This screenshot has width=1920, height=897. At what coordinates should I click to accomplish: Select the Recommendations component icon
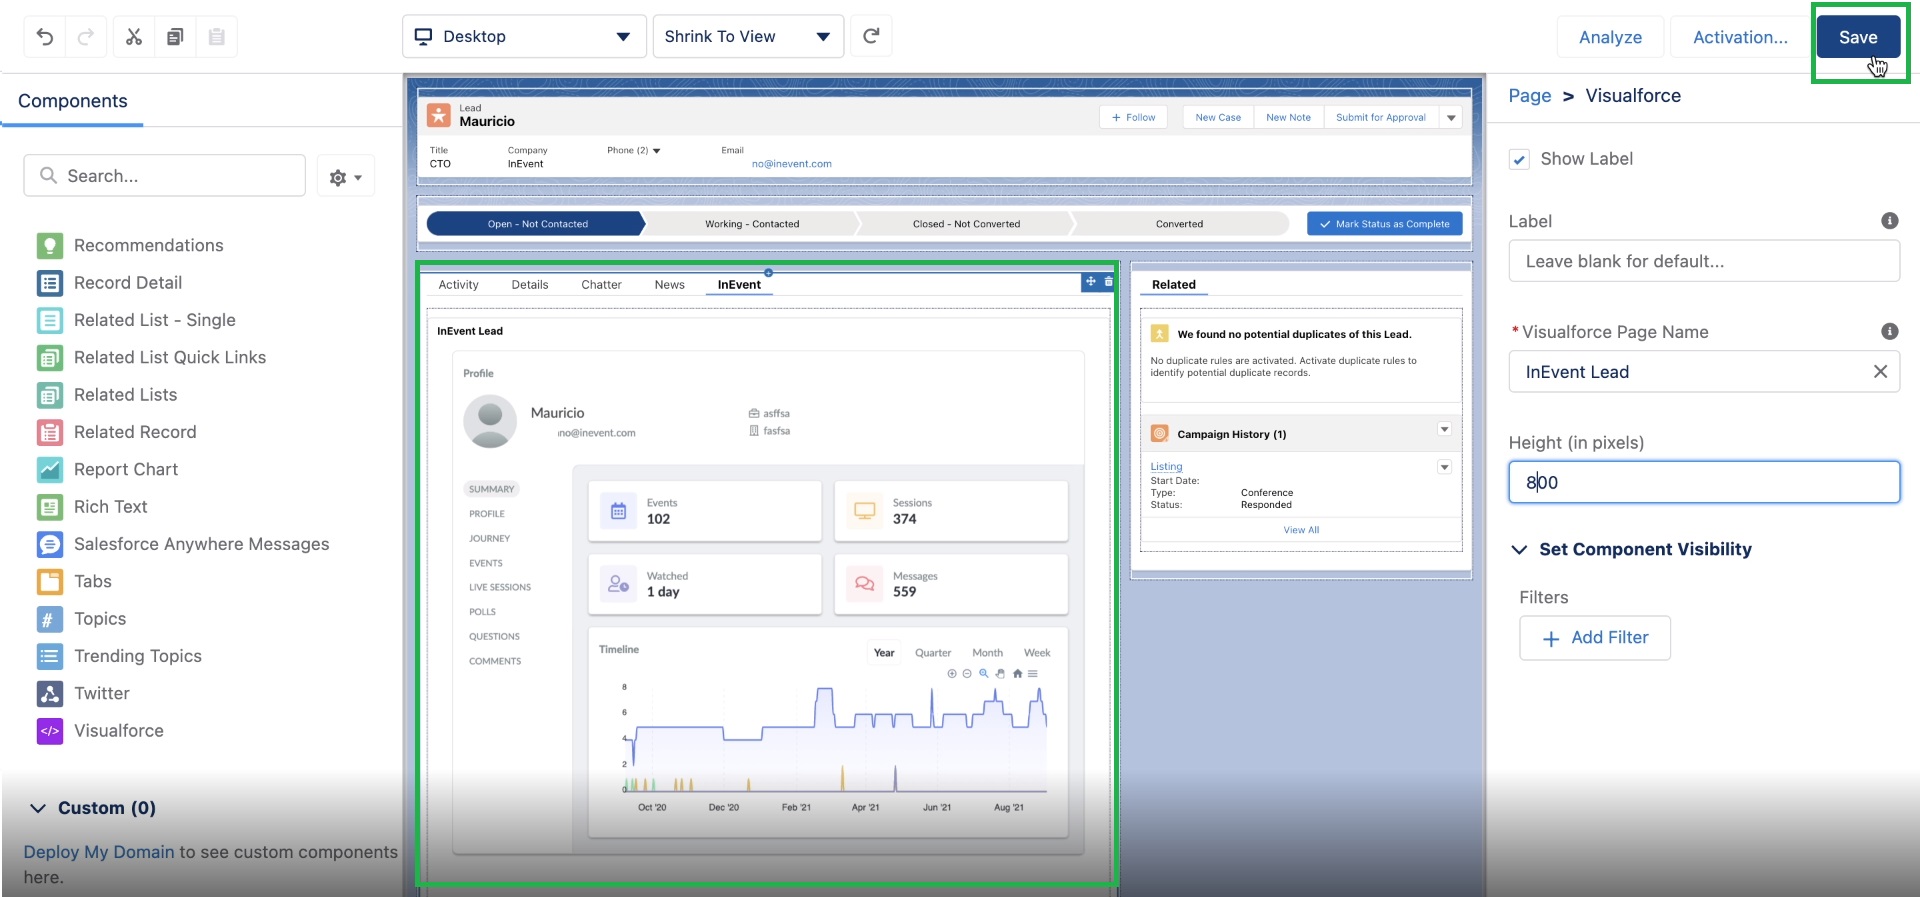(x=50, y=245)
